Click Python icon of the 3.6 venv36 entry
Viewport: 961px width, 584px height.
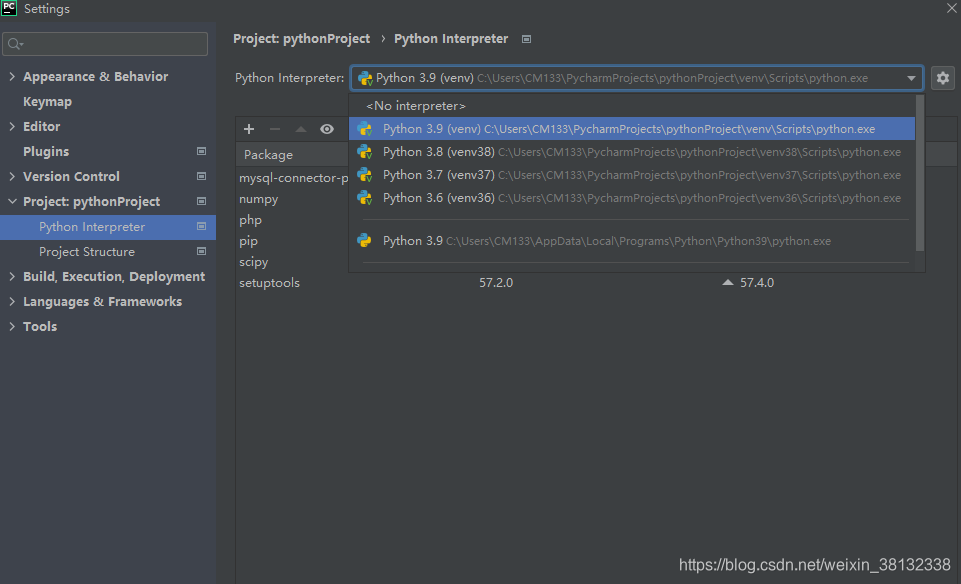click(x=365, y=198)
